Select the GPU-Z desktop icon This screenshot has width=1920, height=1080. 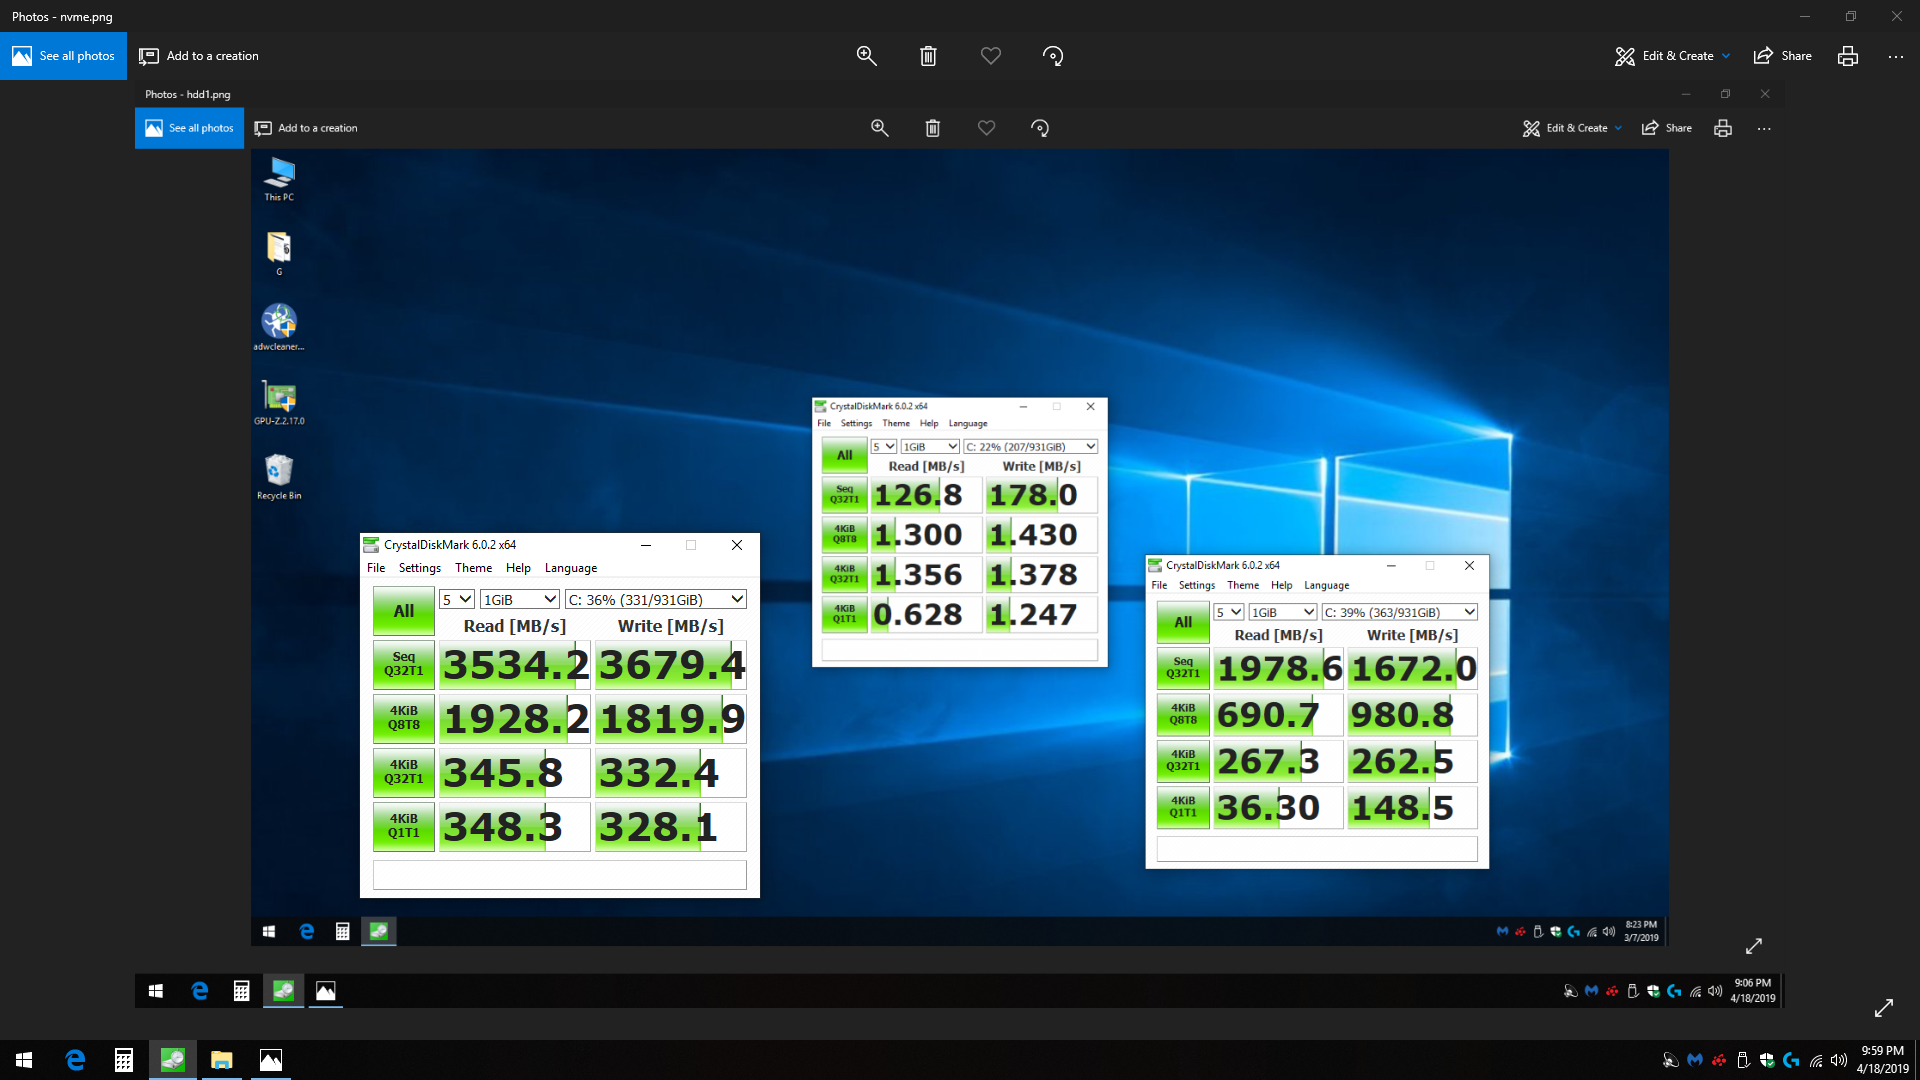[x=279, y=402]
